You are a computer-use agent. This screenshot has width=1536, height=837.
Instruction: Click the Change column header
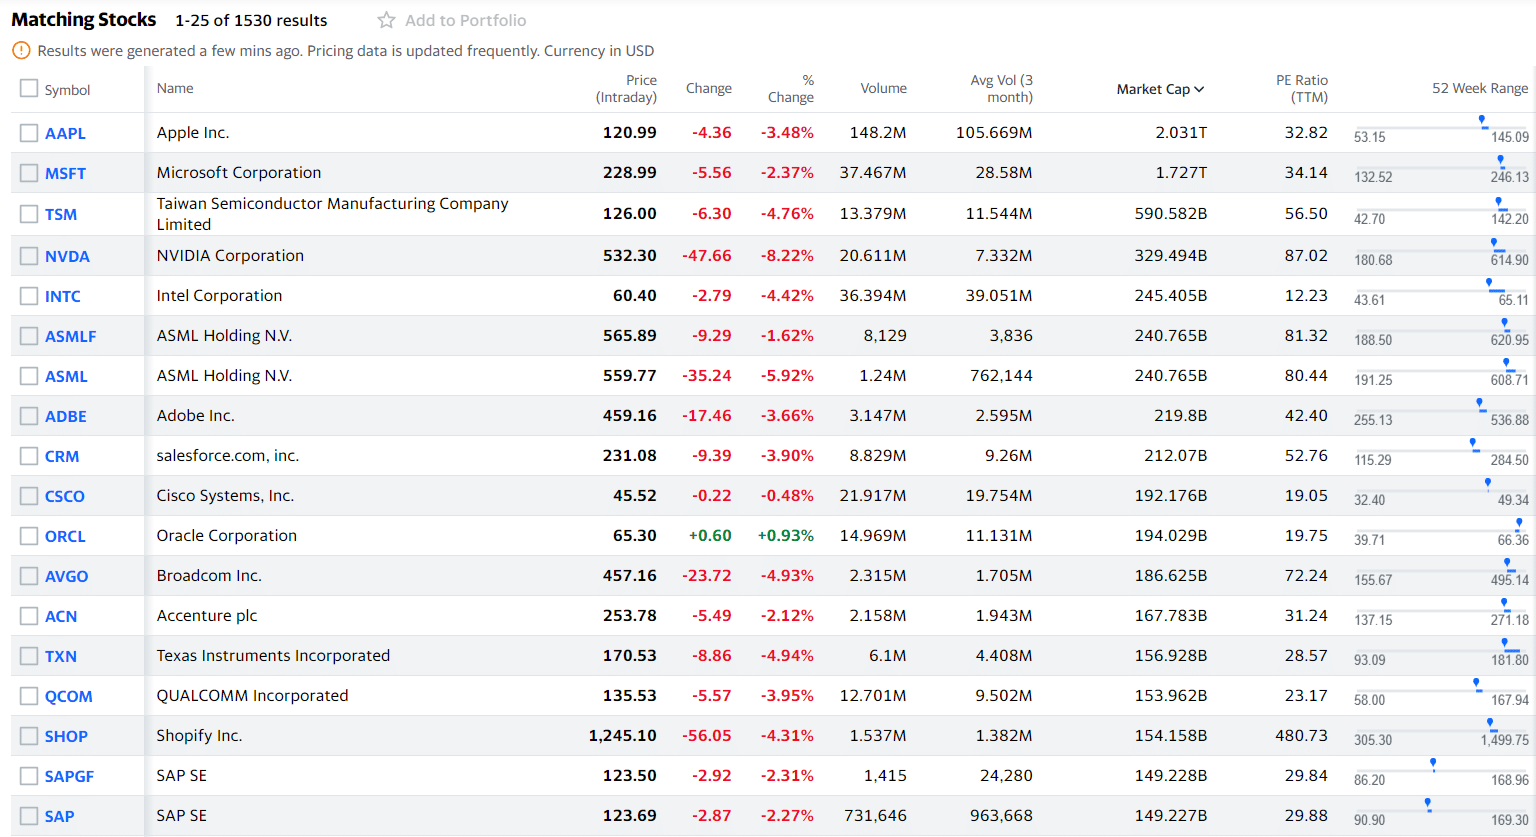709,89
